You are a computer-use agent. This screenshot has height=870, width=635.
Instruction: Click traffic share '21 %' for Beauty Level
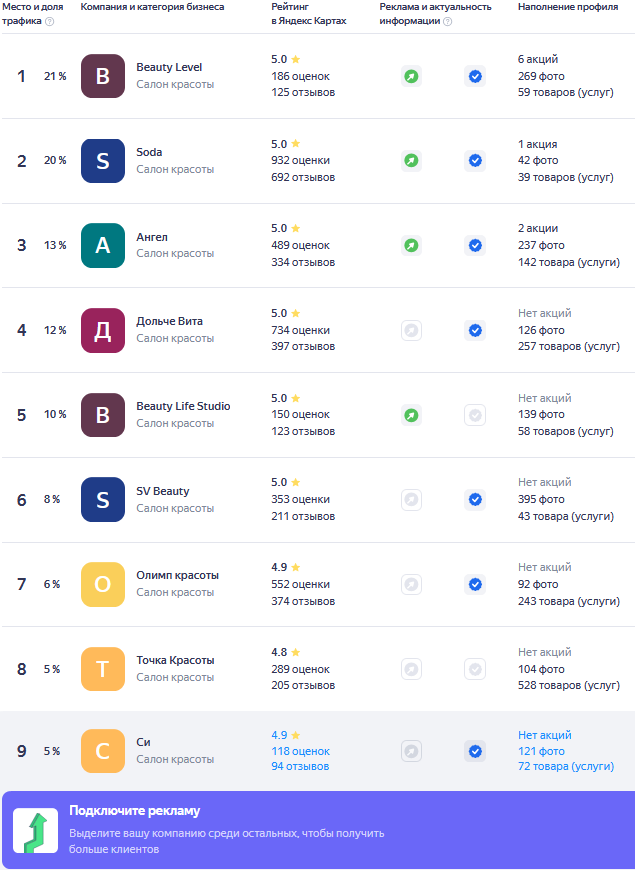(x=55, y=76)
